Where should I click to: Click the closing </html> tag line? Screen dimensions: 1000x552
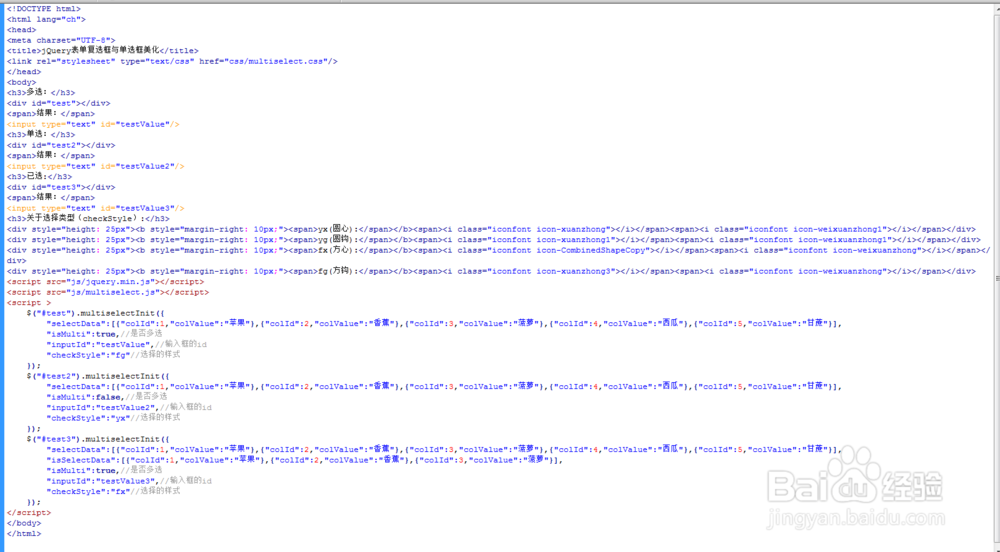[x=24, y=534]
